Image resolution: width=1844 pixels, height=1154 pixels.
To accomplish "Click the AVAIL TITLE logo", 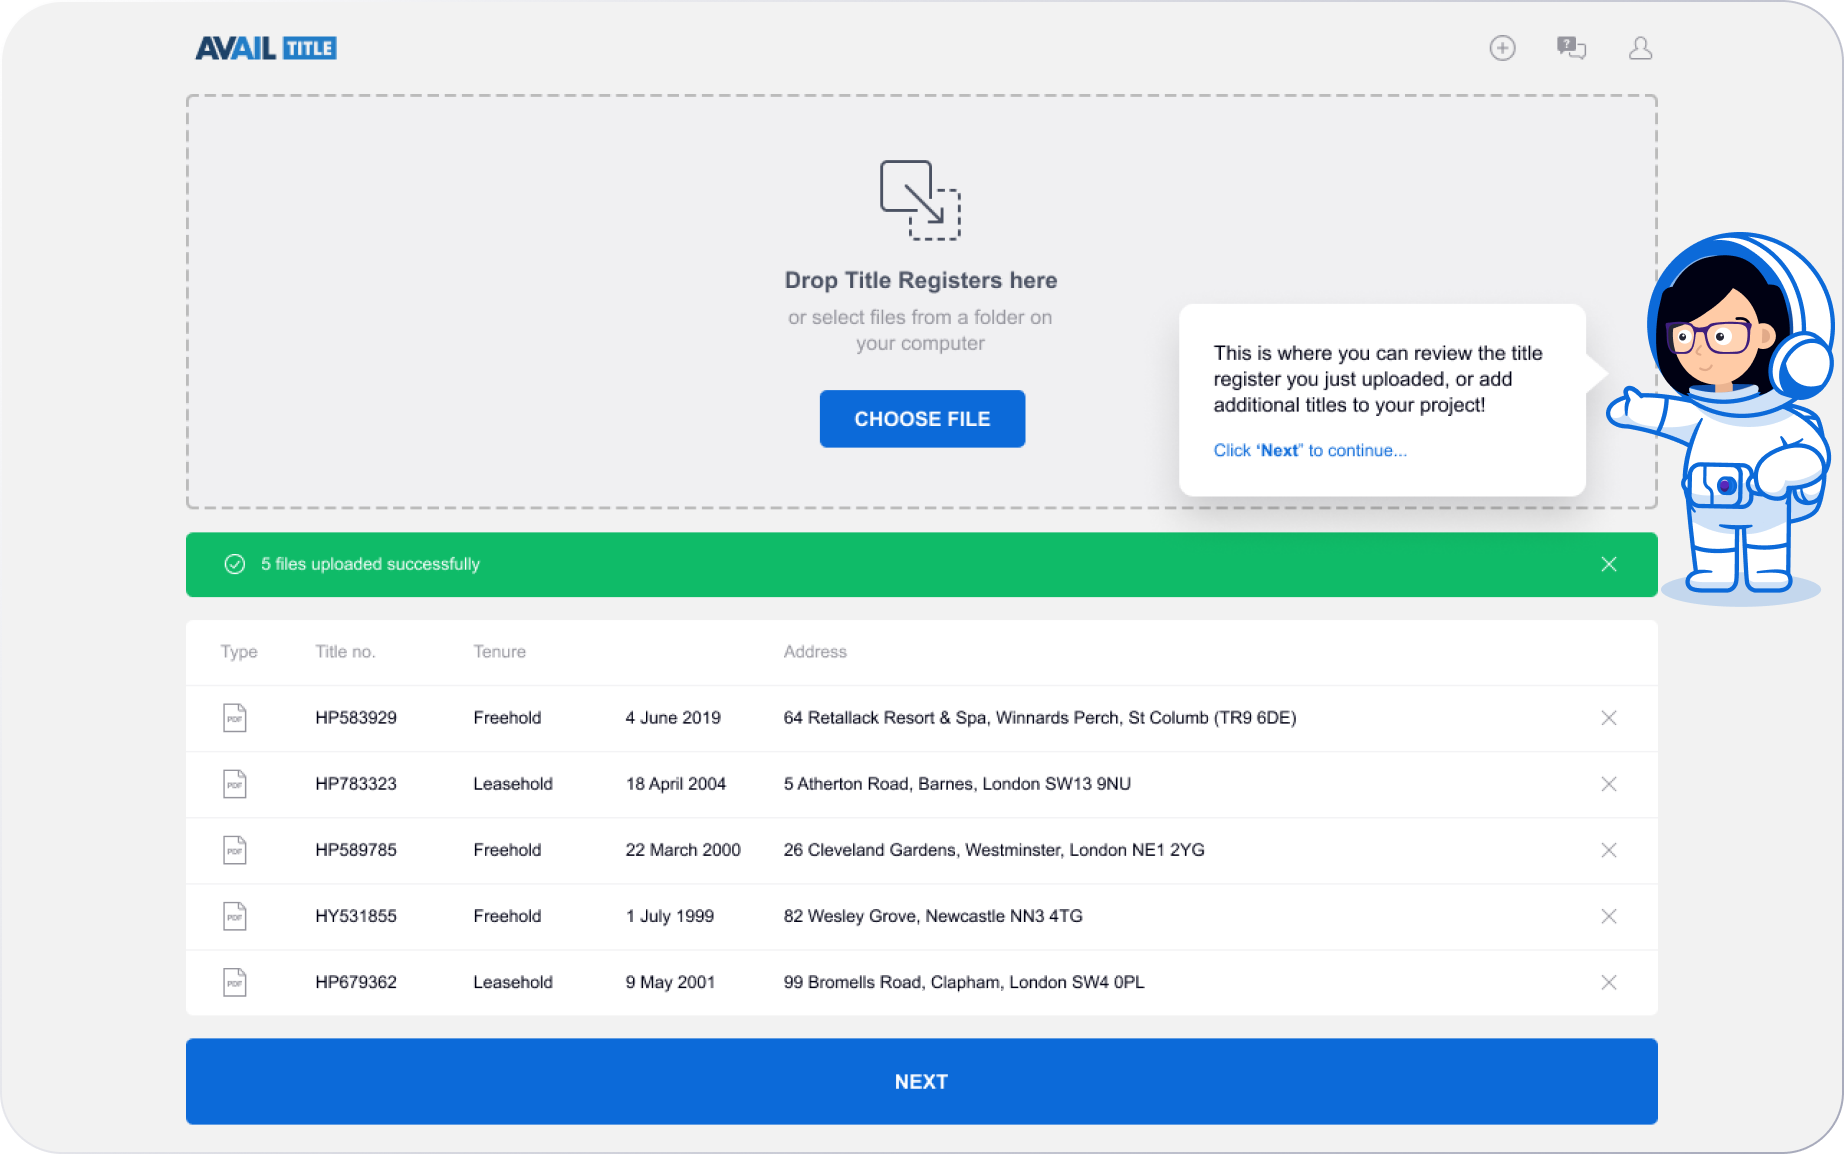I will tap(264, 47).
